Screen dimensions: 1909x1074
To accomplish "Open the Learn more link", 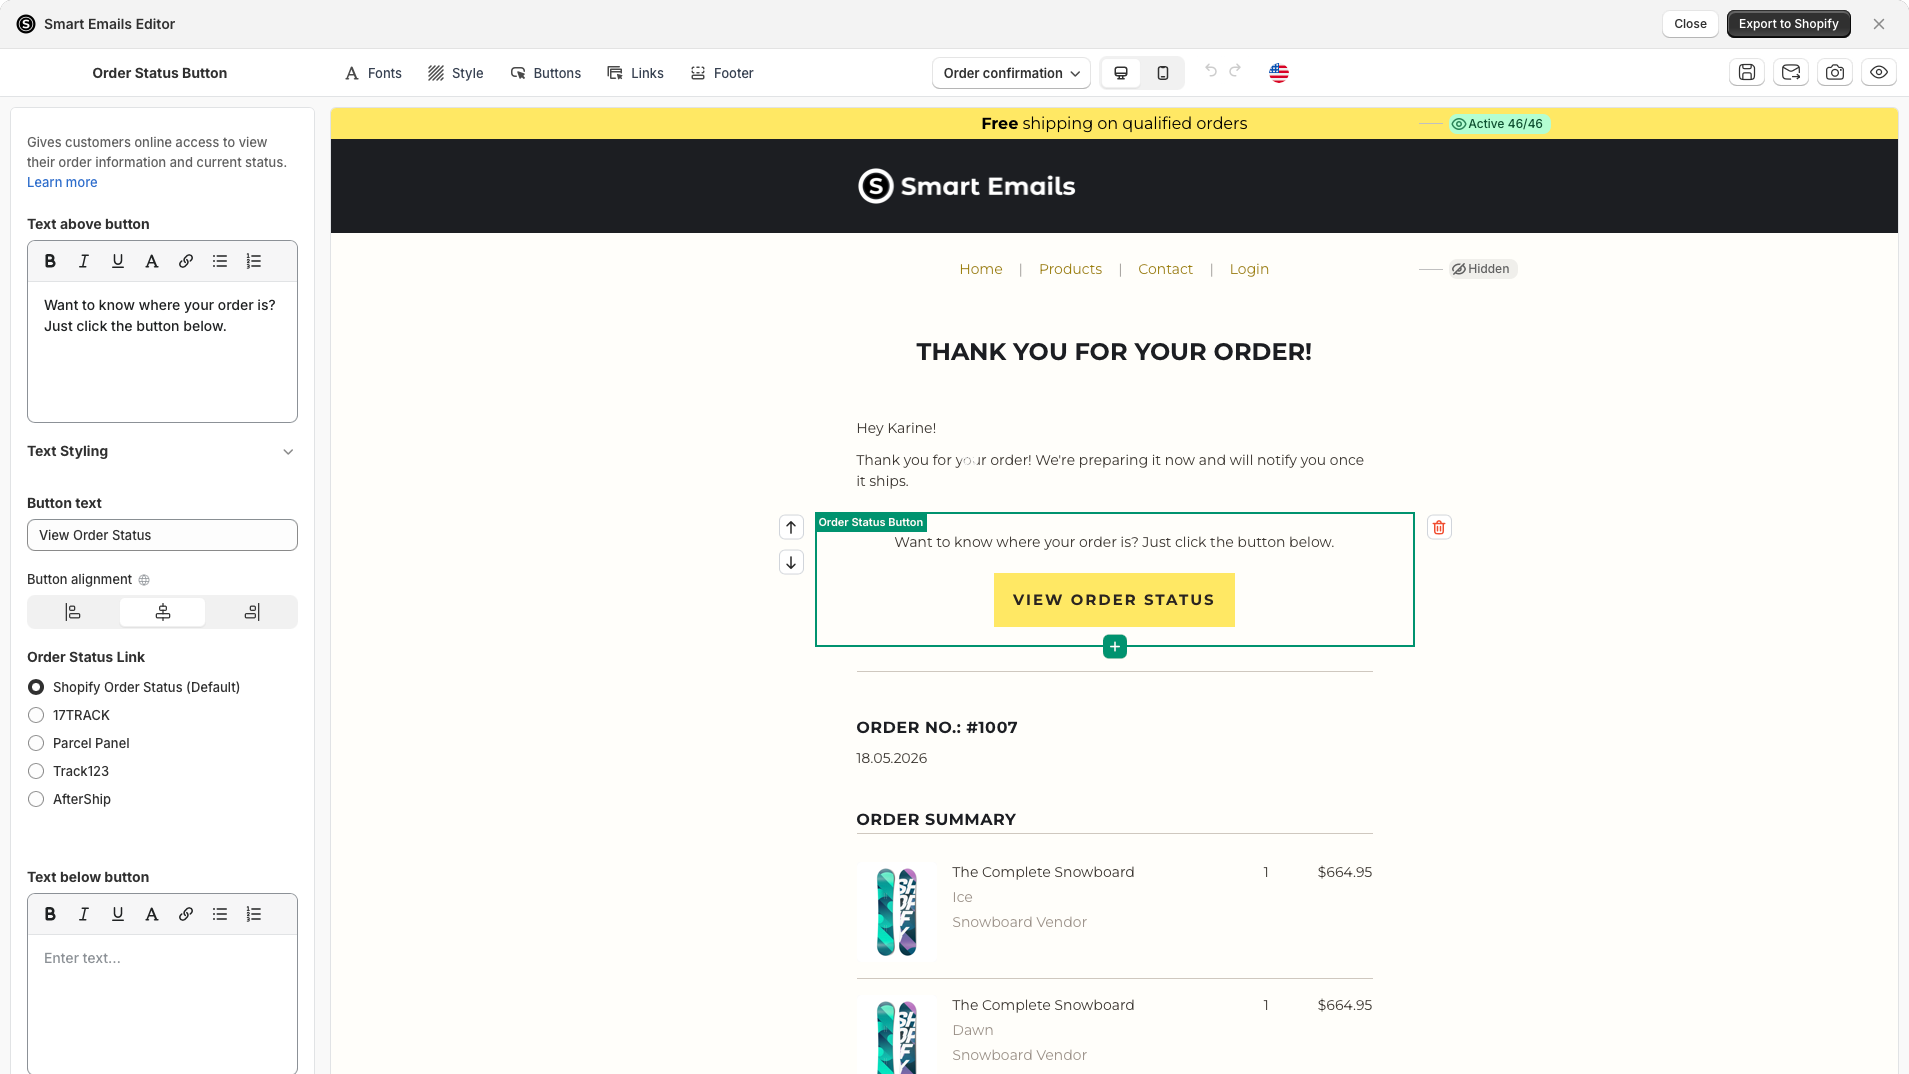I will 62,182.
